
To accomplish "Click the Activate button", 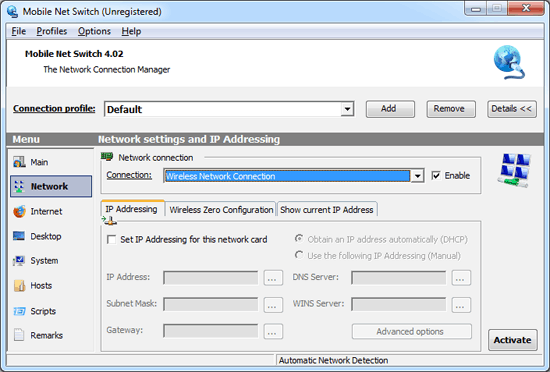I will [x=512, y=340].
